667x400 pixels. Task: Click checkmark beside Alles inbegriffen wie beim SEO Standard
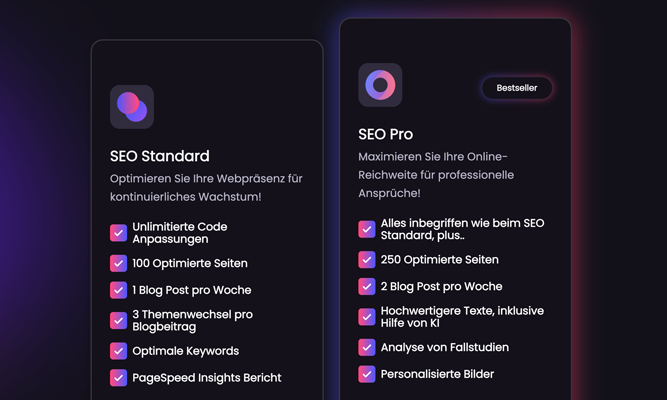(x=367, y=229)
